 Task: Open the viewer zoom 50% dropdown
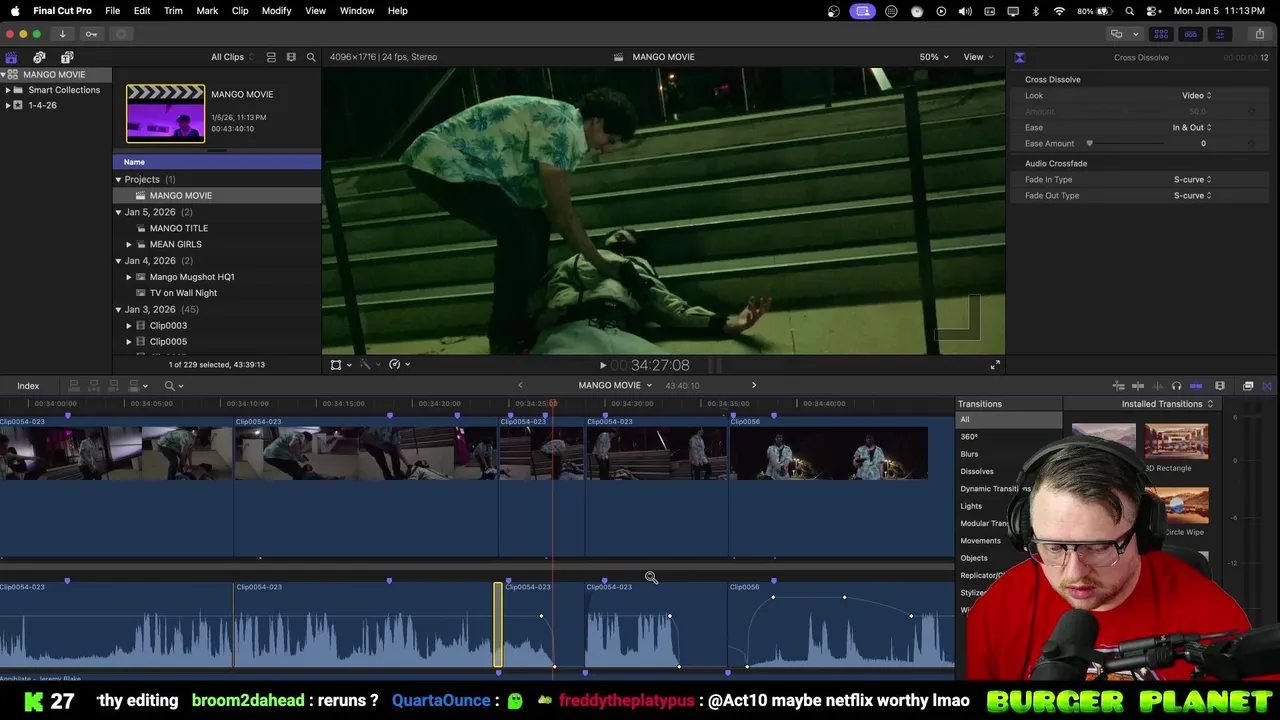[x=934, y=57]
